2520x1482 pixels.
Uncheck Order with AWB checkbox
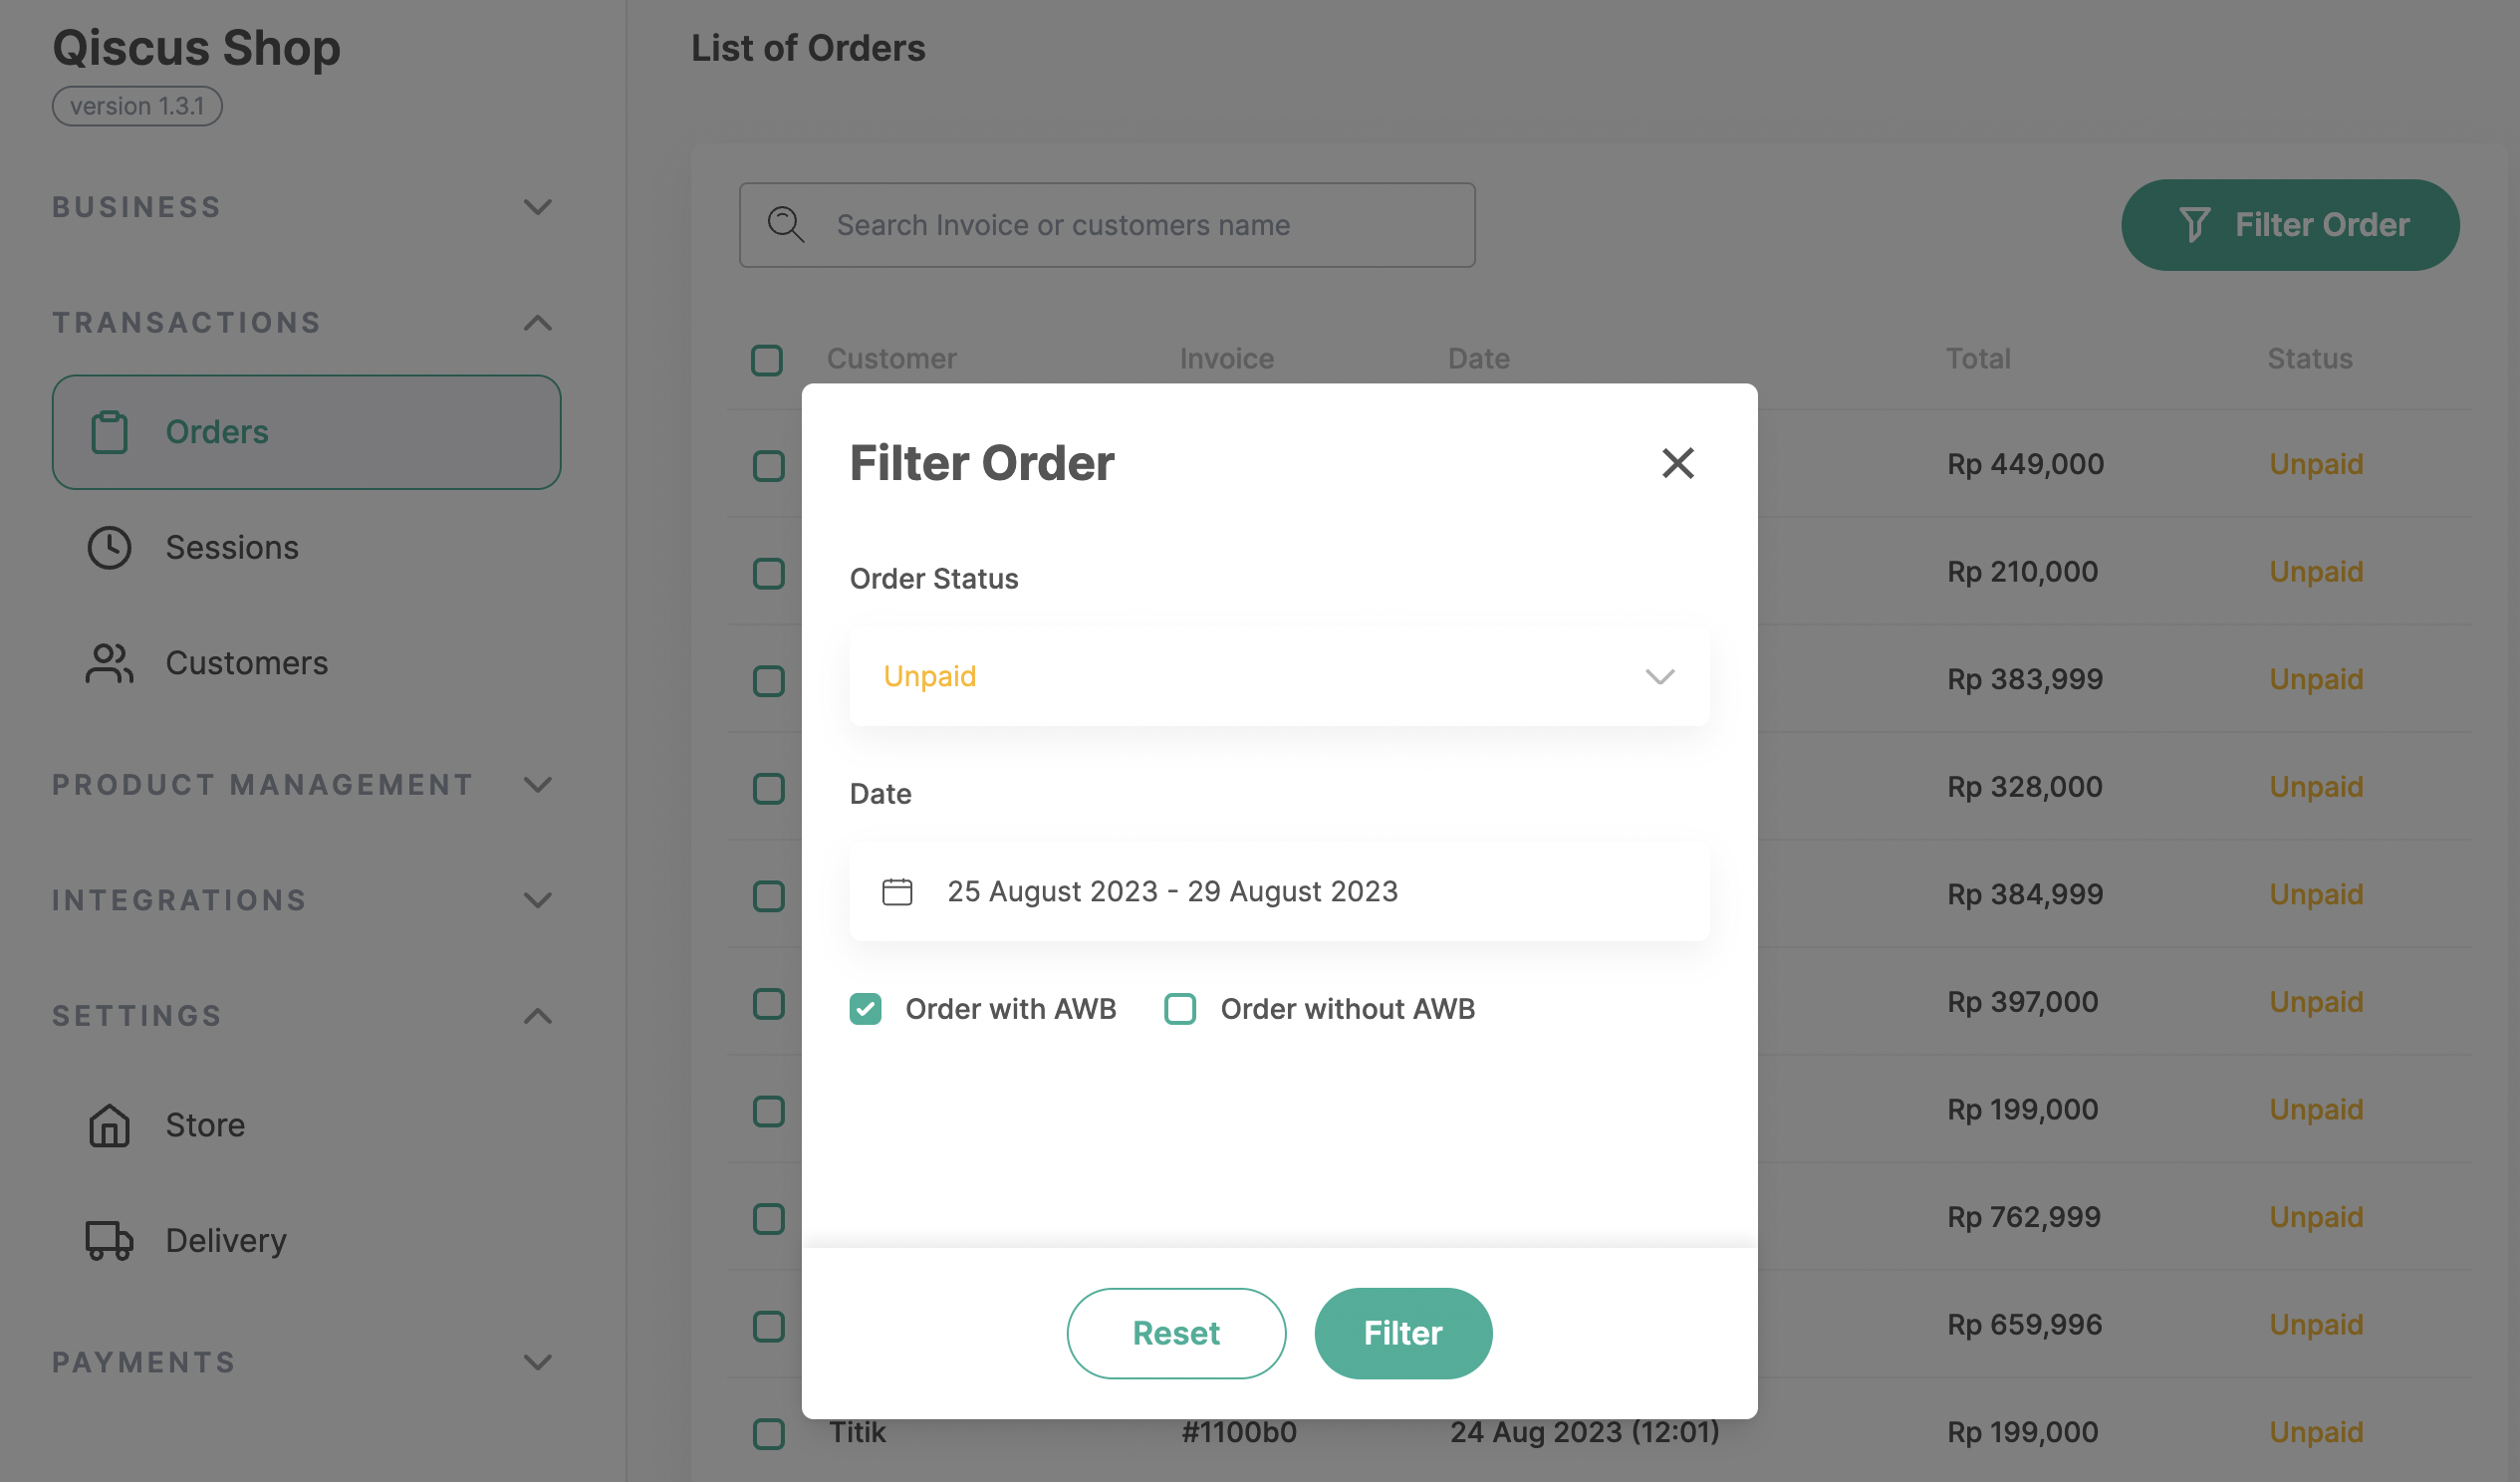(x=866, y=1009)
